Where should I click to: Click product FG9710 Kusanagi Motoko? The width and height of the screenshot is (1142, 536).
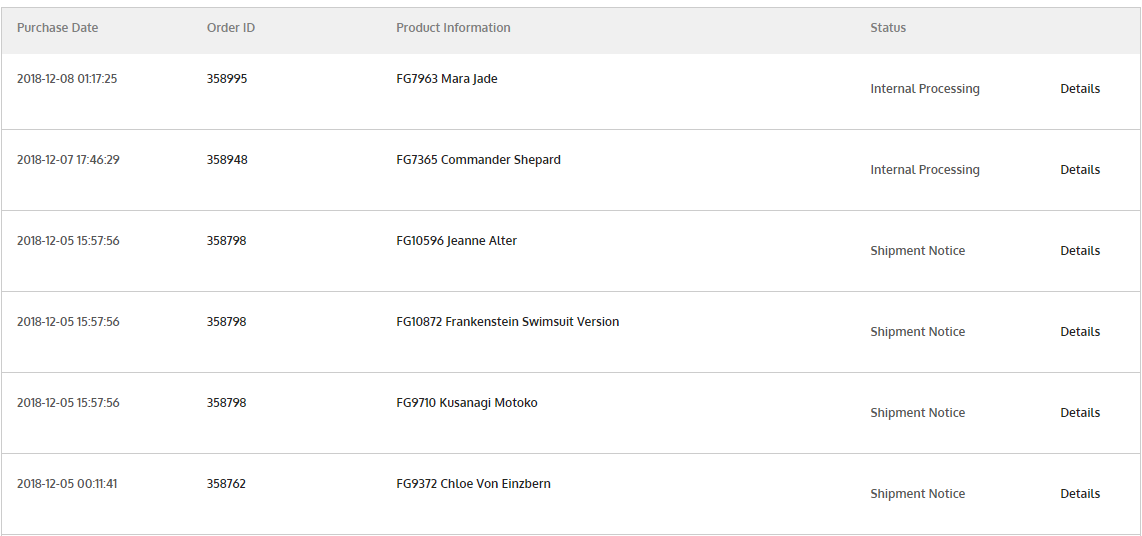coord(467,403)
